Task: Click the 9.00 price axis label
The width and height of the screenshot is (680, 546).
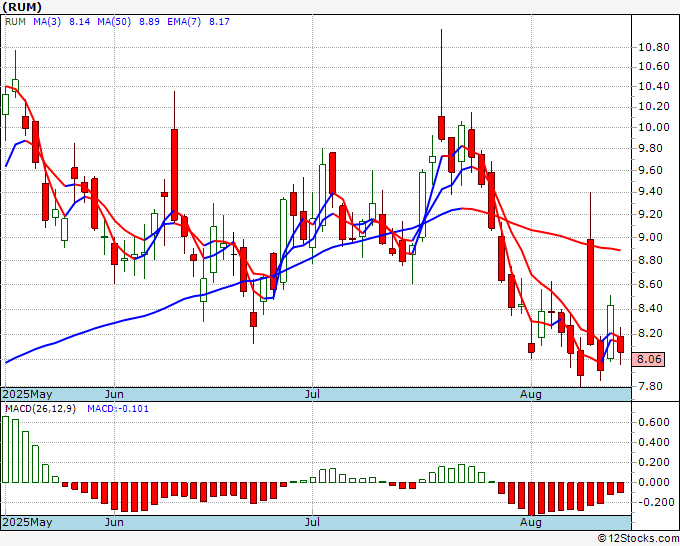Action: click(650, 237)
